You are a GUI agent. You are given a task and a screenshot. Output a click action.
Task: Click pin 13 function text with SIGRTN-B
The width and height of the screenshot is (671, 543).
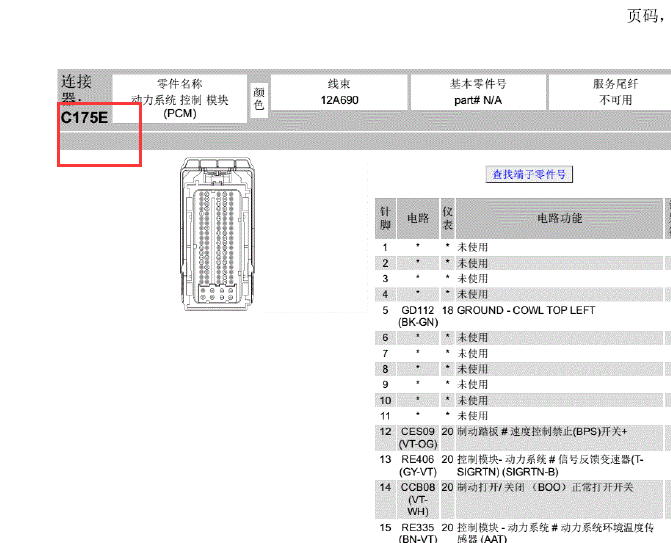click(x=550, y=466)
